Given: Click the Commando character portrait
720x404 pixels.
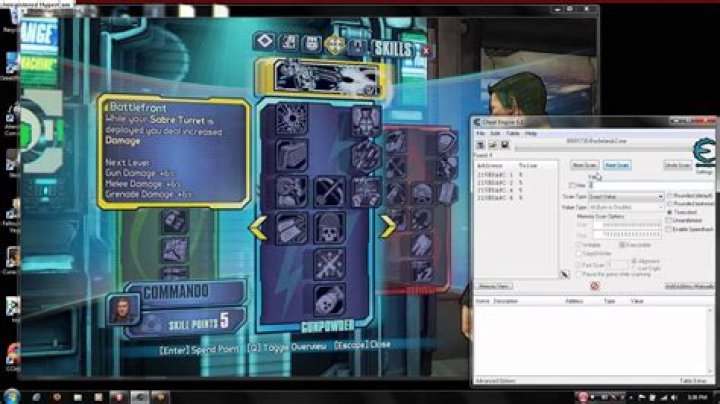Looking at the screenshot, I should [123, 309].
